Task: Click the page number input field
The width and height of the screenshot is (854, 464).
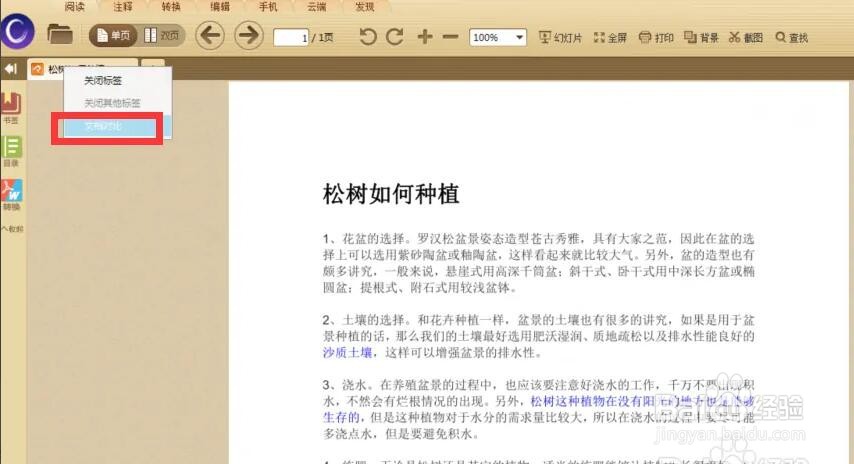Action: coord(291,38)
